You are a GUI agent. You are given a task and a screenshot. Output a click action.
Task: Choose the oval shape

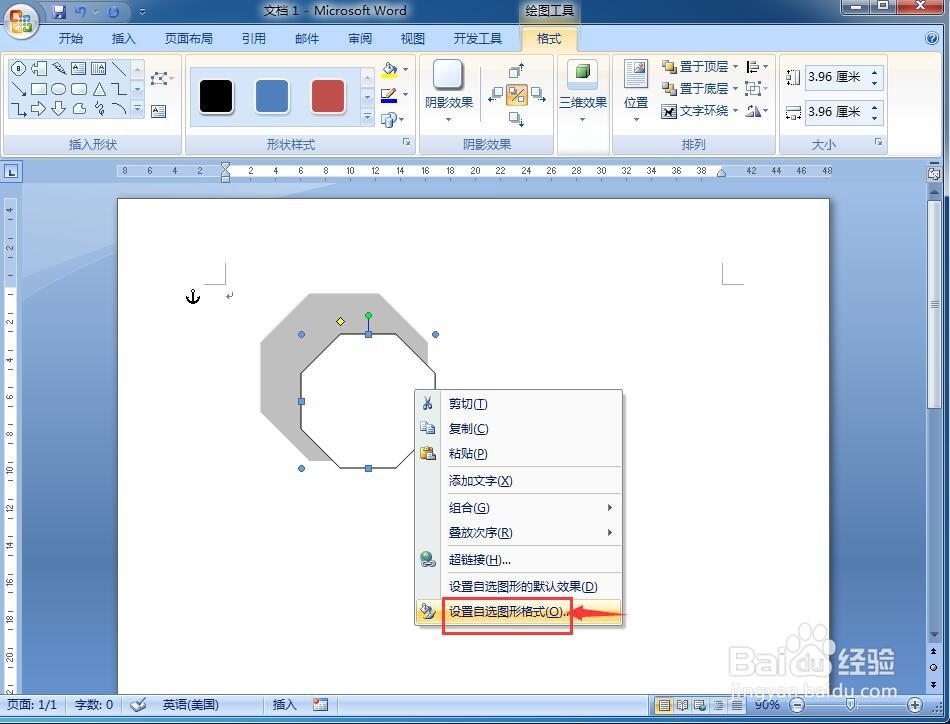pyautogui.click(x=59, y=89)
